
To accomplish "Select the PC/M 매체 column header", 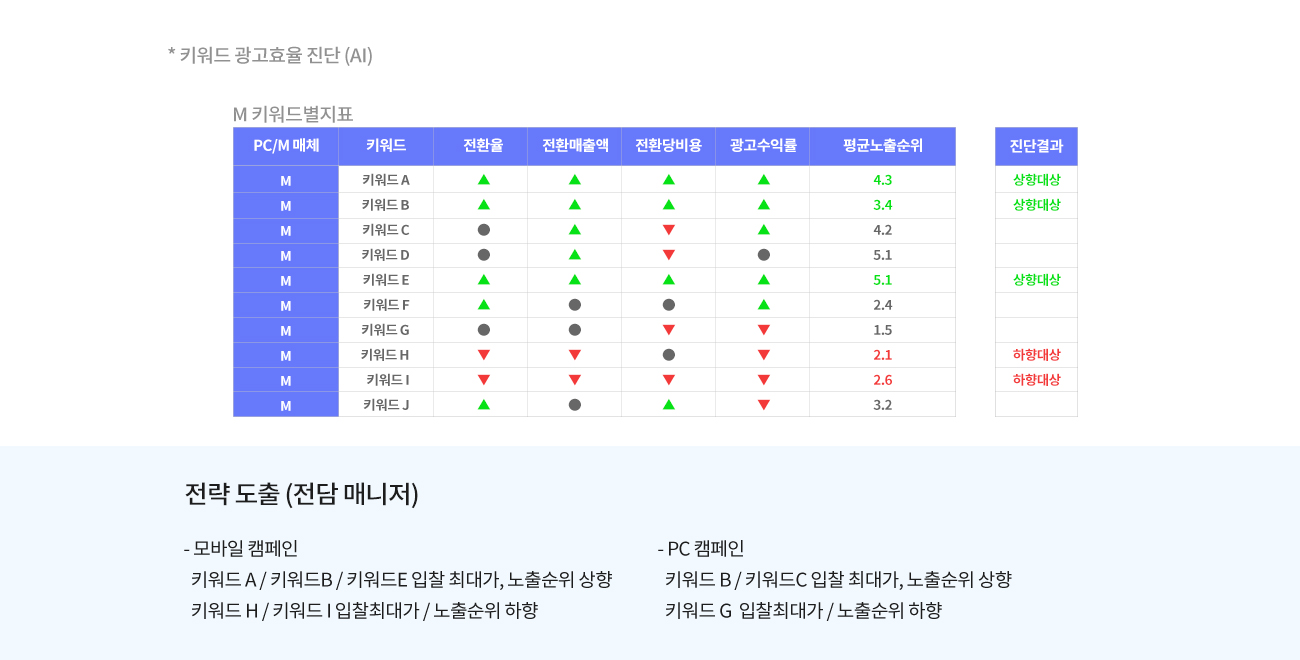I will point(286,146).
